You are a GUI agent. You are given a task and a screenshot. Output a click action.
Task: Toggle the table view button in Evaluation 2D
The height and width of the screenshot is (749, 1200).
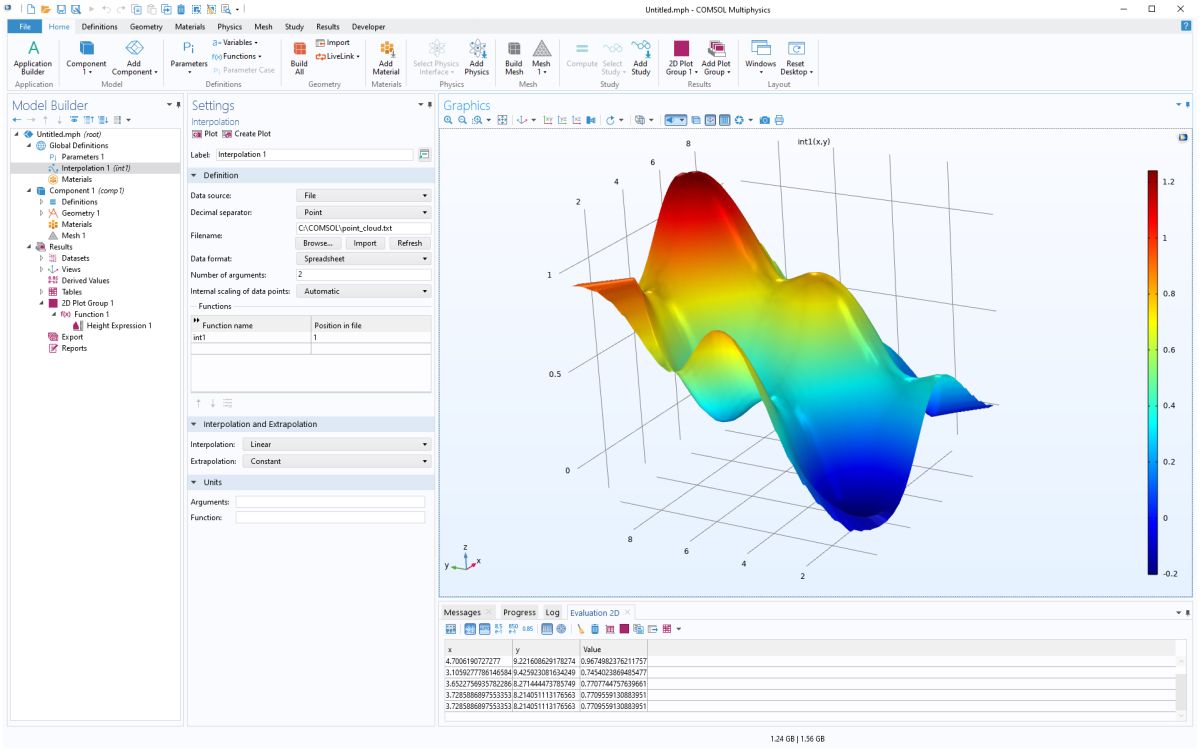pos(547,628)
